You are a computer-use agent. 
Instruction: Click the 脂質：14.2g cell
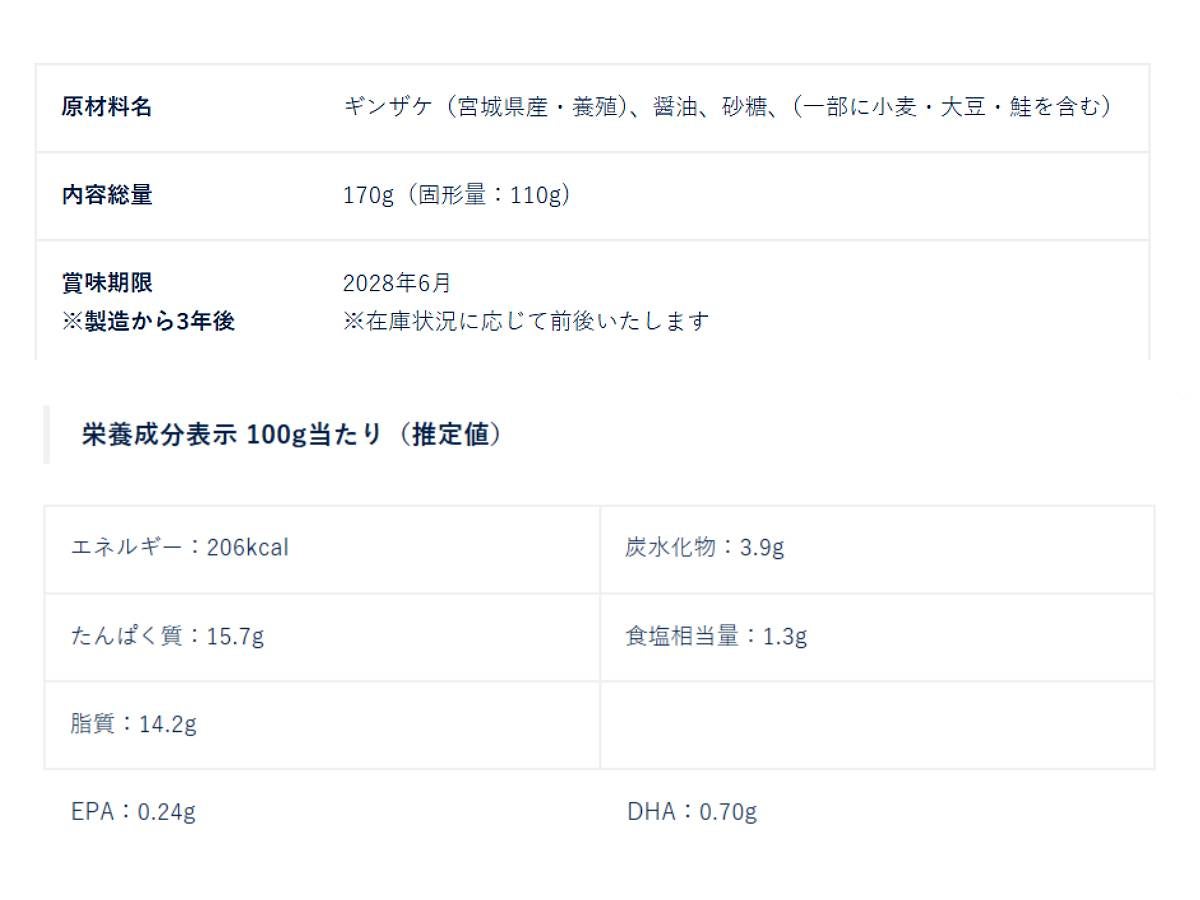[134, 724]
